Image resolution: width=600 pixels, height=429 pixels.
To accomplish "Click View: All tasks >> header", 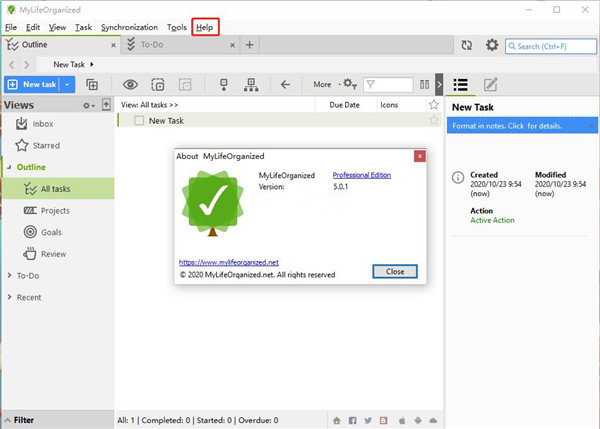I will 149,105.
